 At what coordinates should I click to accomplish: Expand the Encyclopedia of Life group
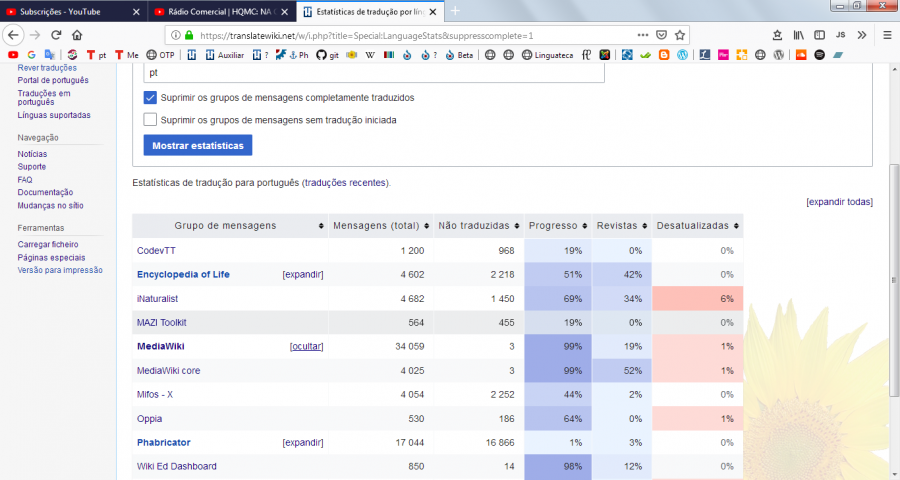pyautogui.click(x=302, y=274)
